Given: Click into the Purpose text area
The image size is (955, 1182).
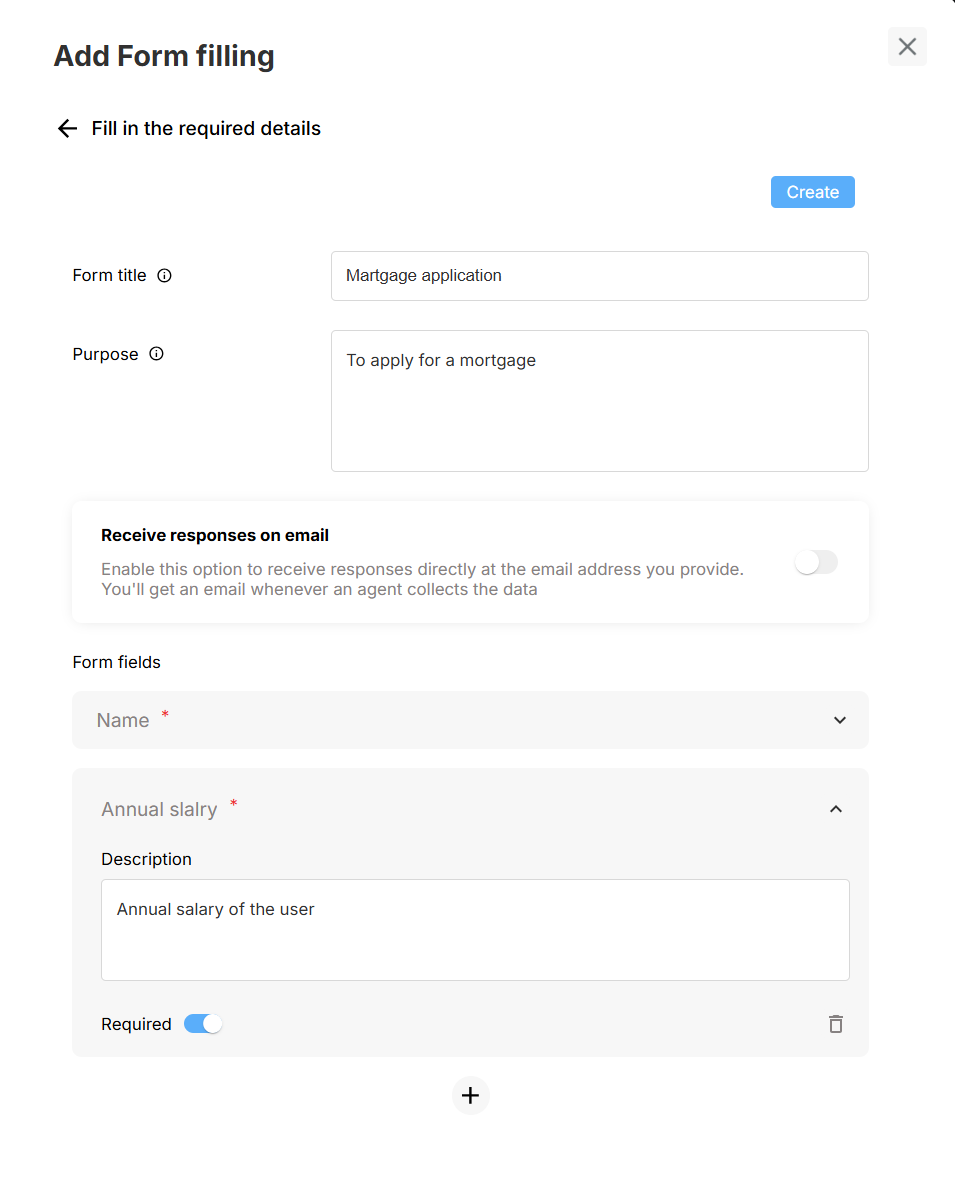Looking at the screenshot, I should point(600,401).
